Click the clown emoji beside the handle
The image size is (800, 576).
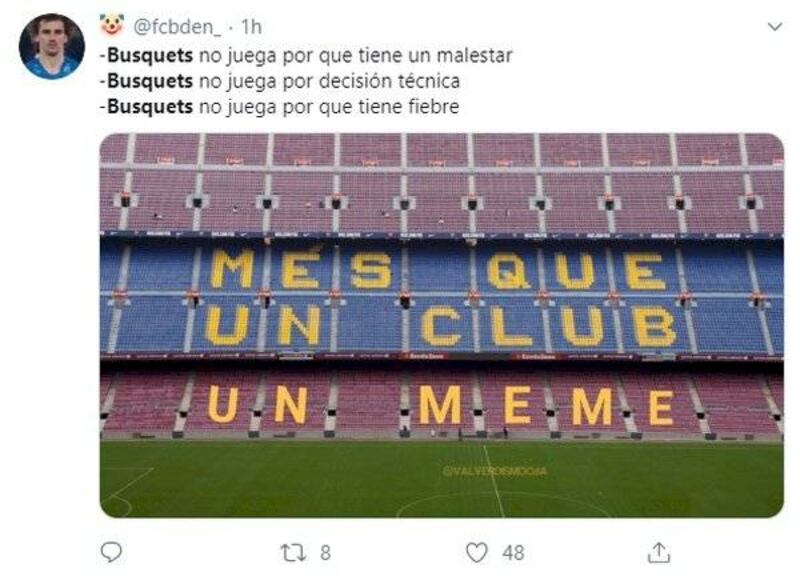[112, 26]
